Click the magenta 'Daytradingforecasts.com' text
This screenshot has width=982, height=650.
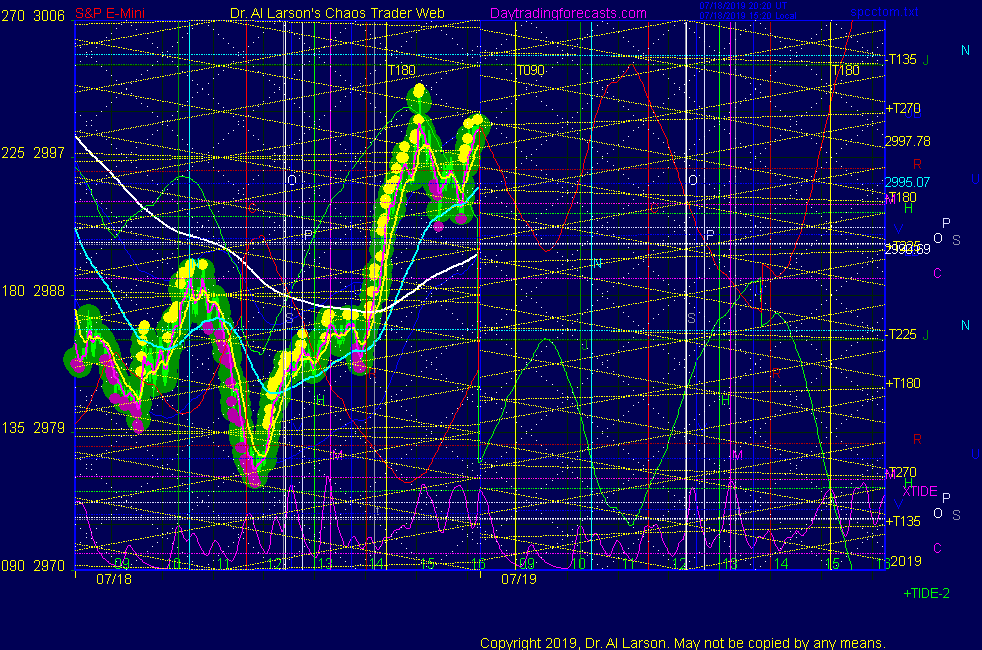pyautogui.click(x=568, y=13)
